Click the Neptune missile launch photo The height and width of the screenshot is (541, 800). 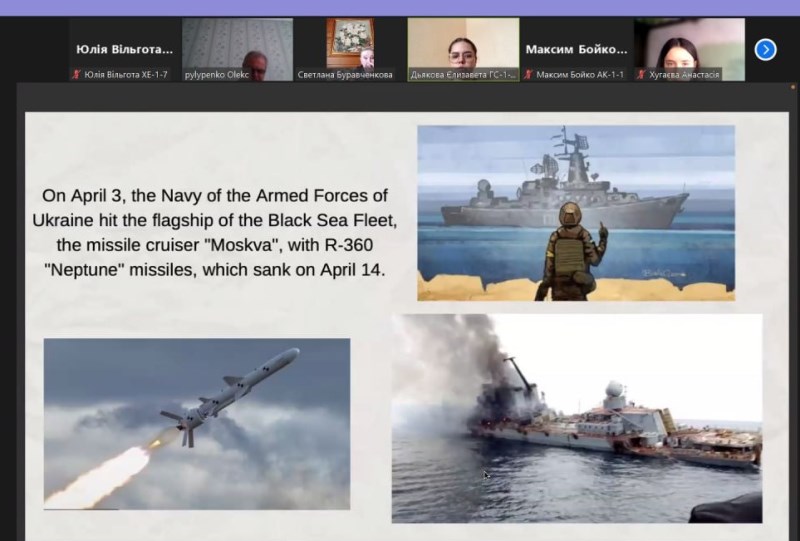coord(197,424)
